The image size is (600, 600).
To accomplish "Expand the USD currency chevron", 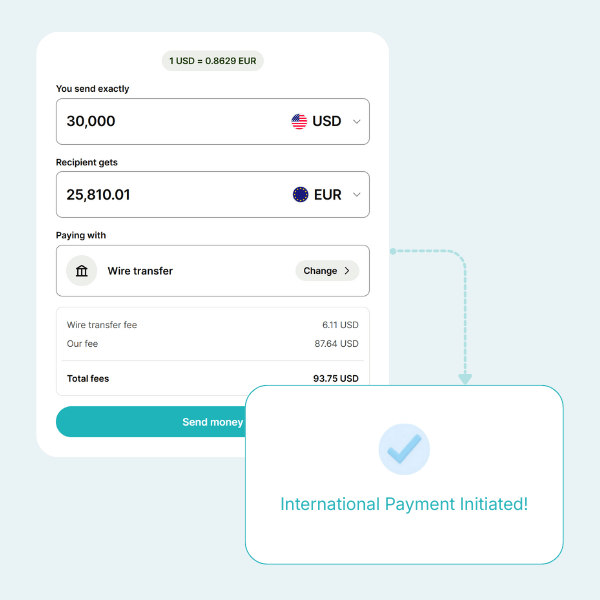I will tap(357, 122).
